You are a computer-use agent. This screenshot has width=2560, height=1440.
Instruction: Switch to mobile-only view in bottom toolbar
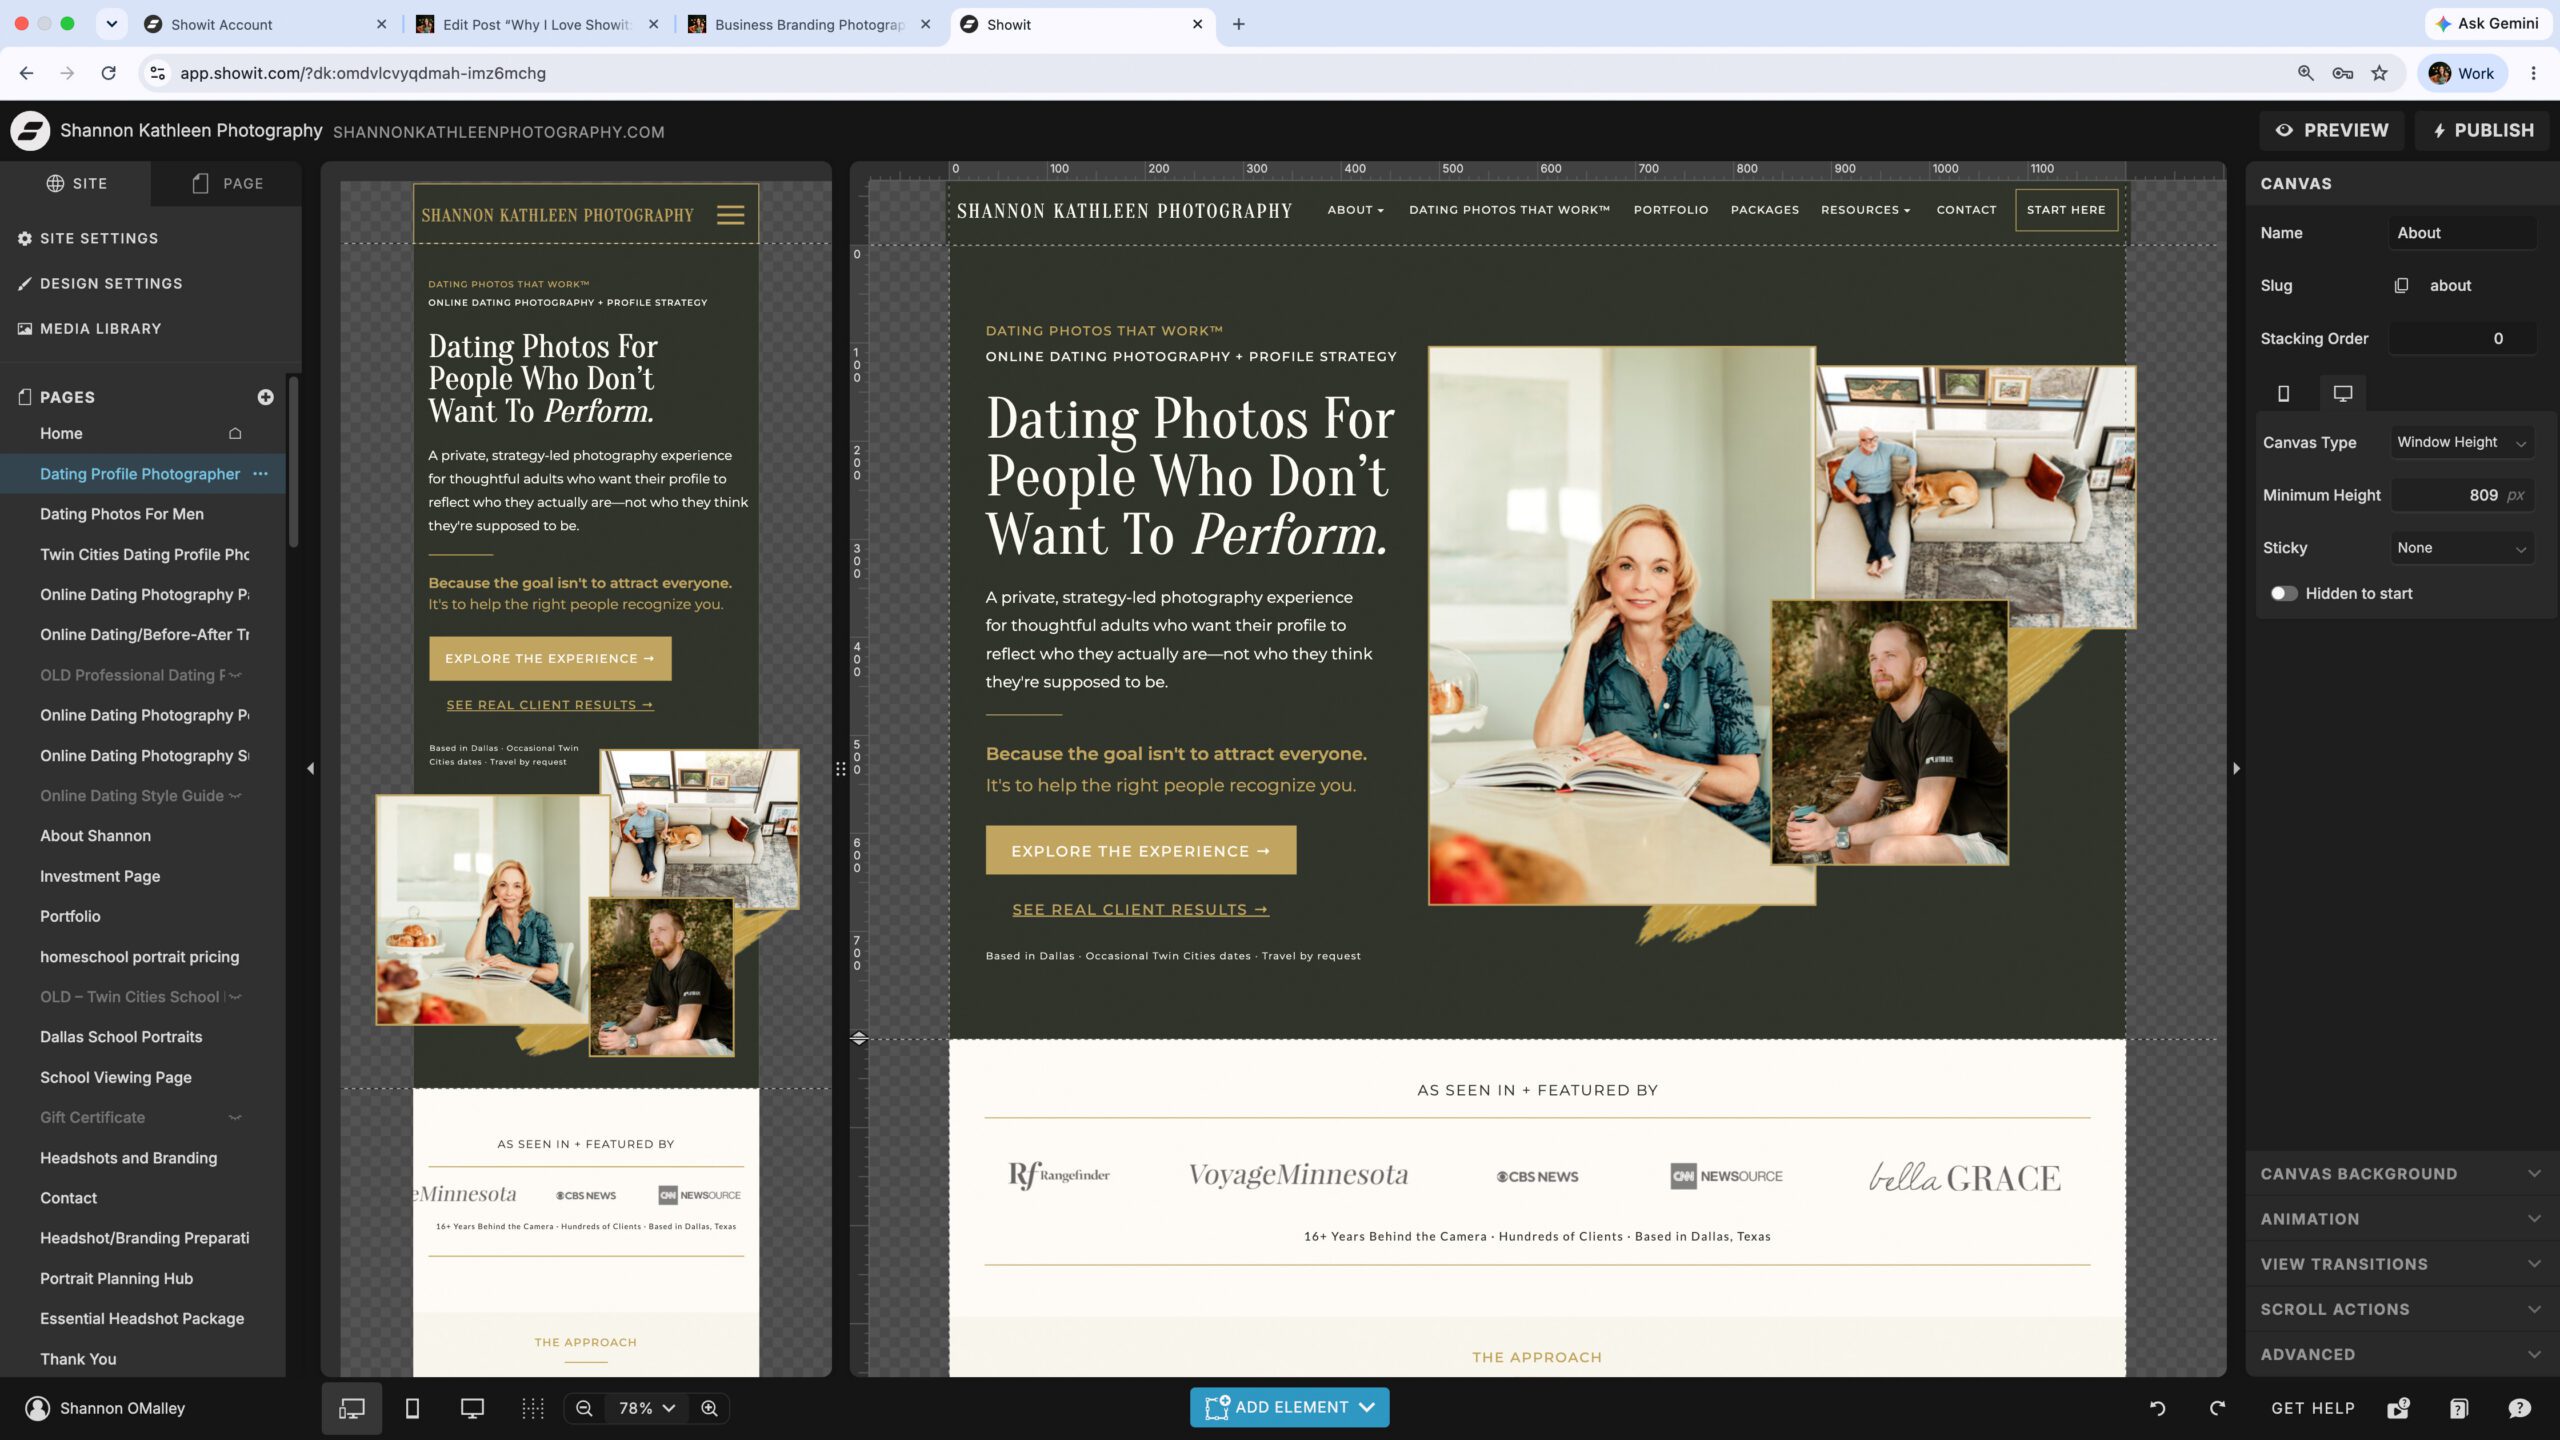point(412,1408)
